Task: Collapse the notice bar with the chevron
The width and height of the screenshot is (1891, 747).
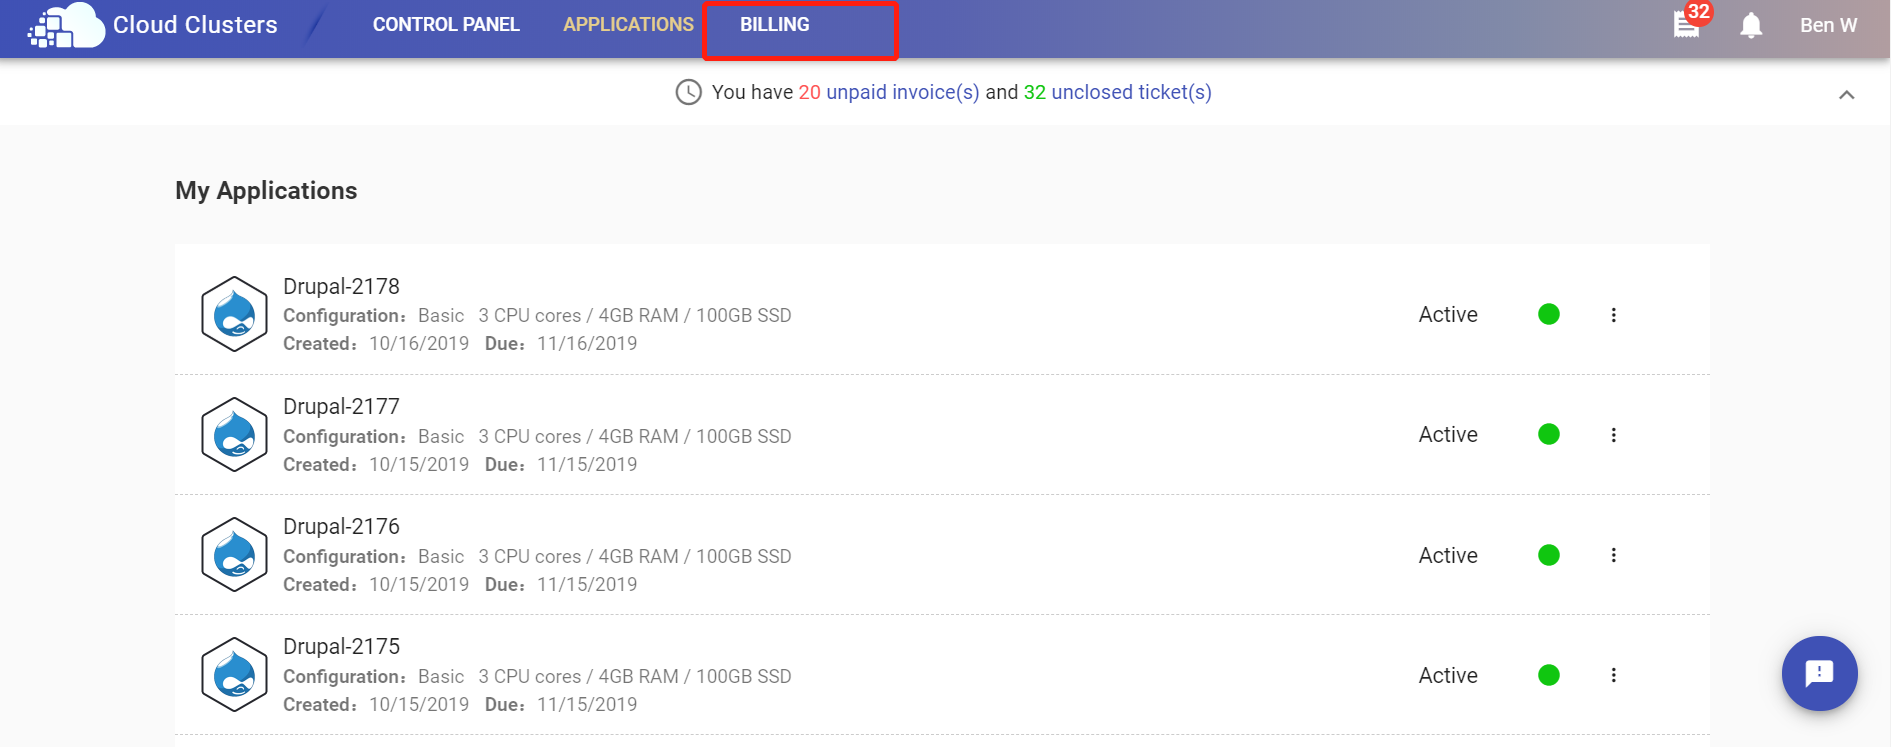Action: [x=1847, y=95]
